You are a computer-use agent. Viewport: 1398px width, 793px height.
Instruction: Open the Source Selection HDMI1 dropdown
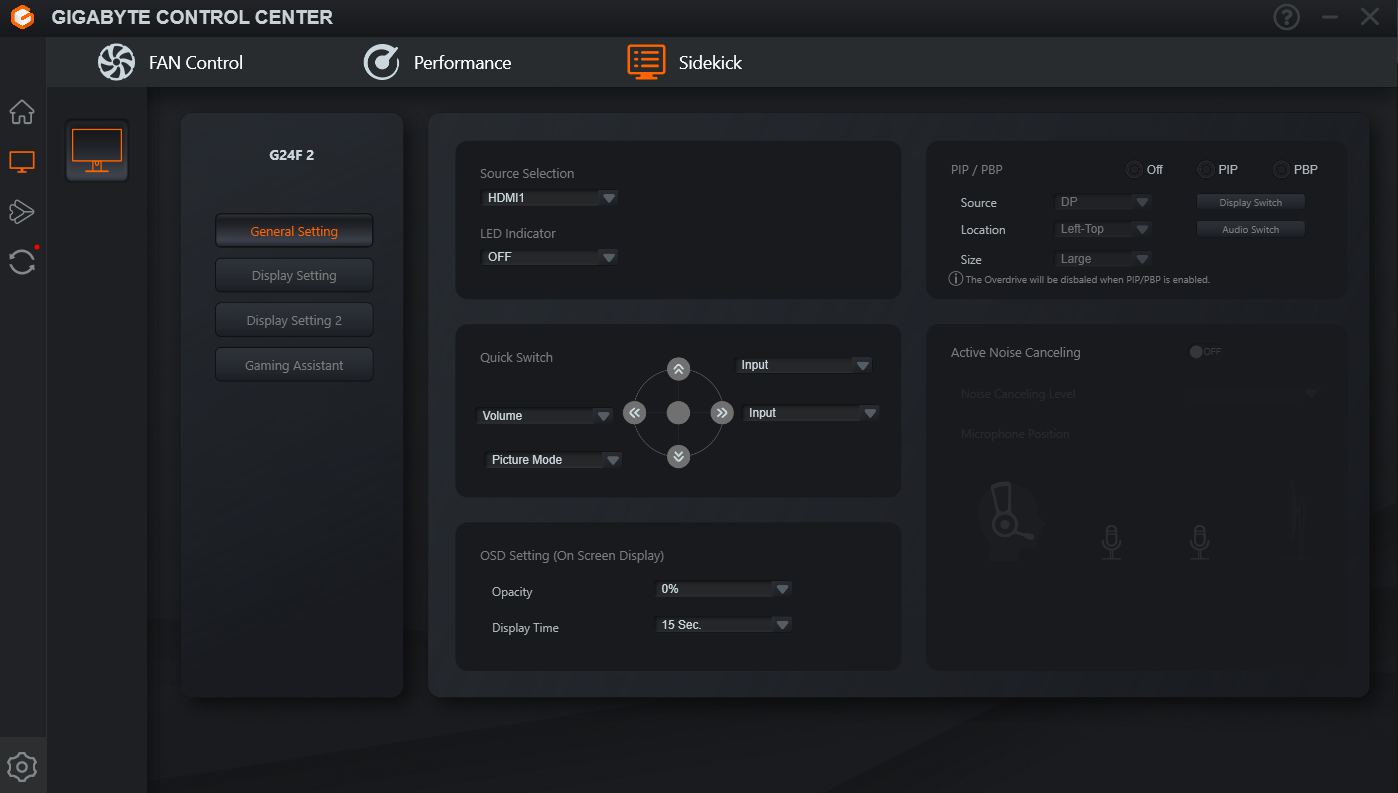click(549, 198)
